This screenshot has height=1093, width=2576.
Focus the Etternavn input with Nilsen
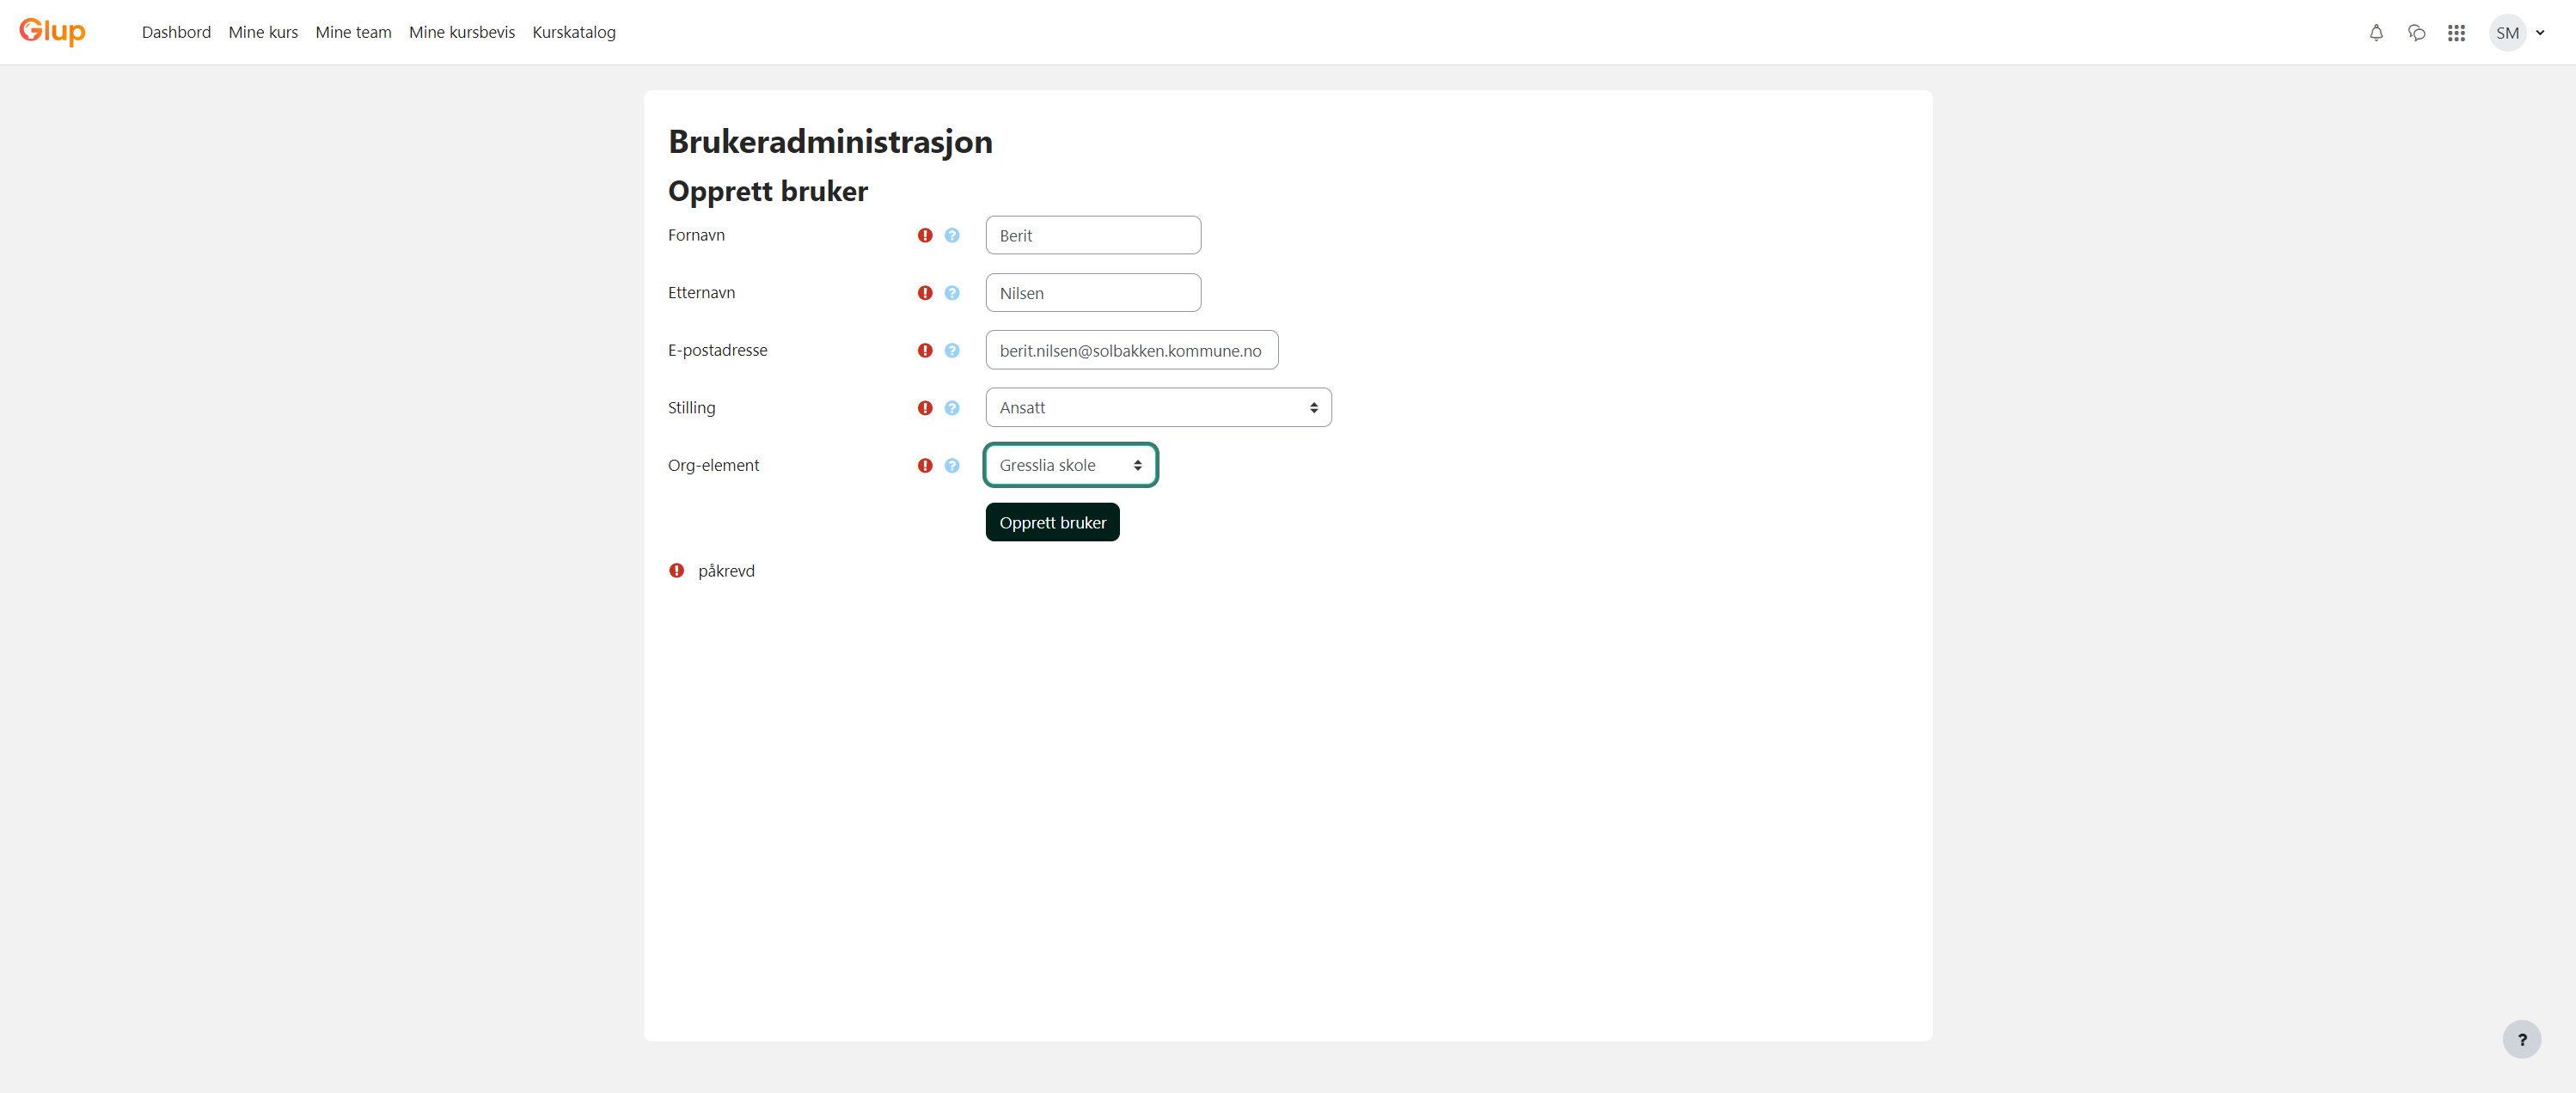tap(1093, 293)
